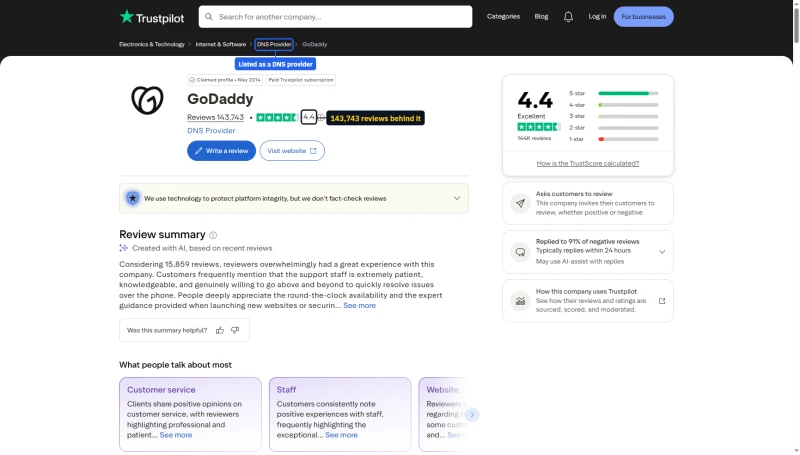Click Visit website button
This screenshot has height=455, width=800.
tap(292, 151)
